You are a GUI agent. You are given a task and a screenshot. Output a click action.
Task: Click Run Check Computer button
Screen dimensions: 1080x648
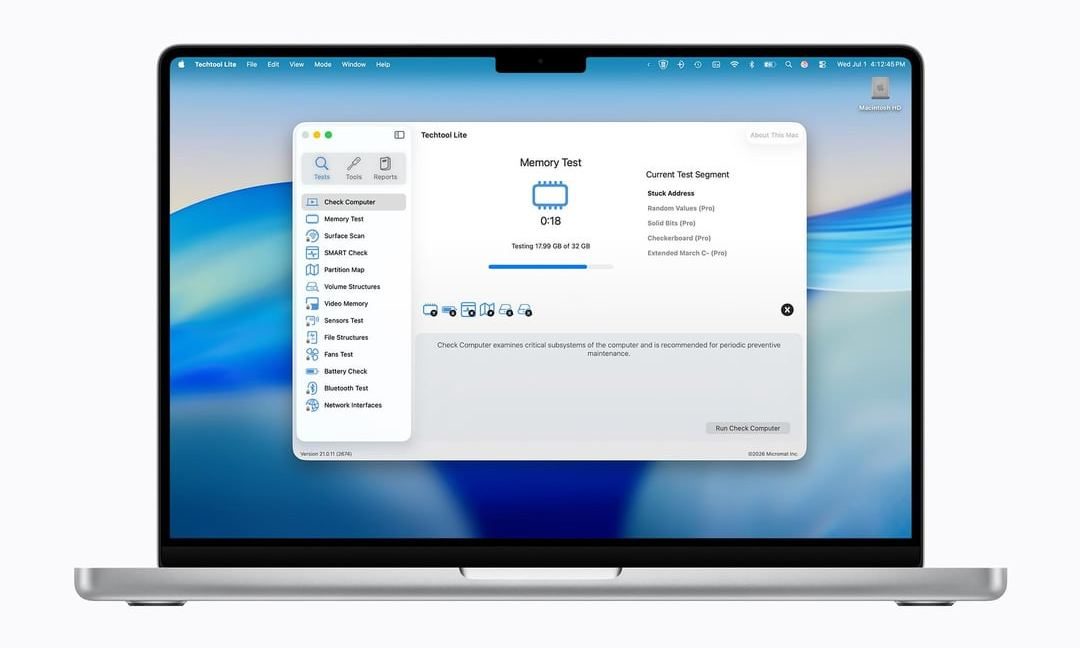click(x=748, y=428)
